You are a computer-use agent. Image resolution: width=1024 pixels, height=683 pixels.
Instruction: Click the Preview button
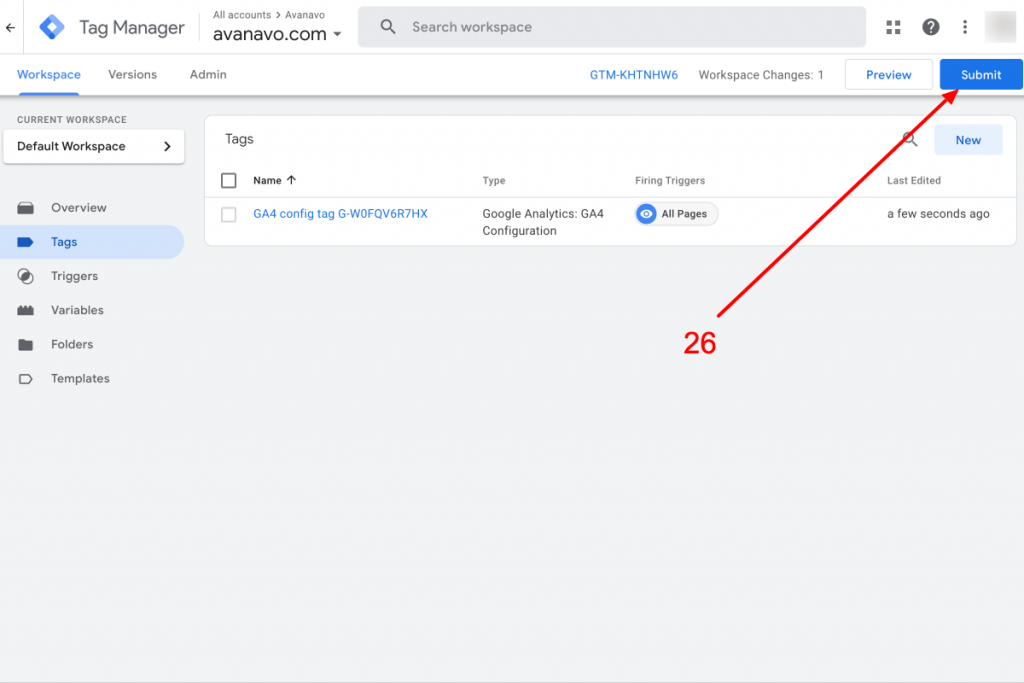coord(888,74)
